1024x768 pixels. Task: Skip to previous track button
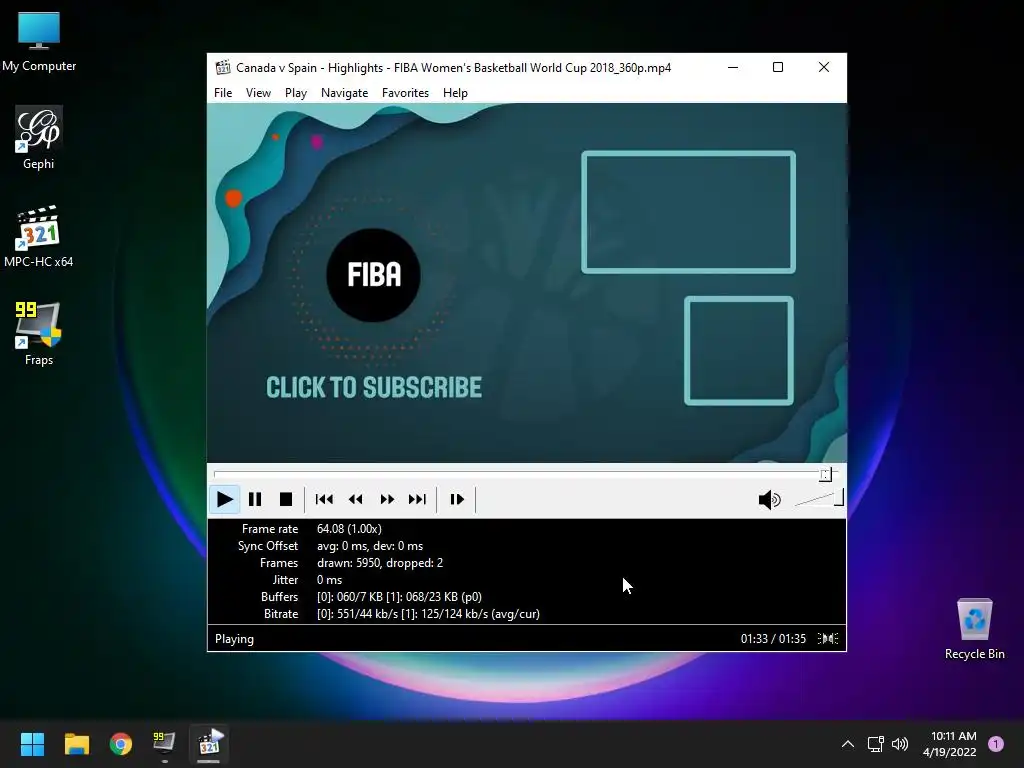click(324, 500)
